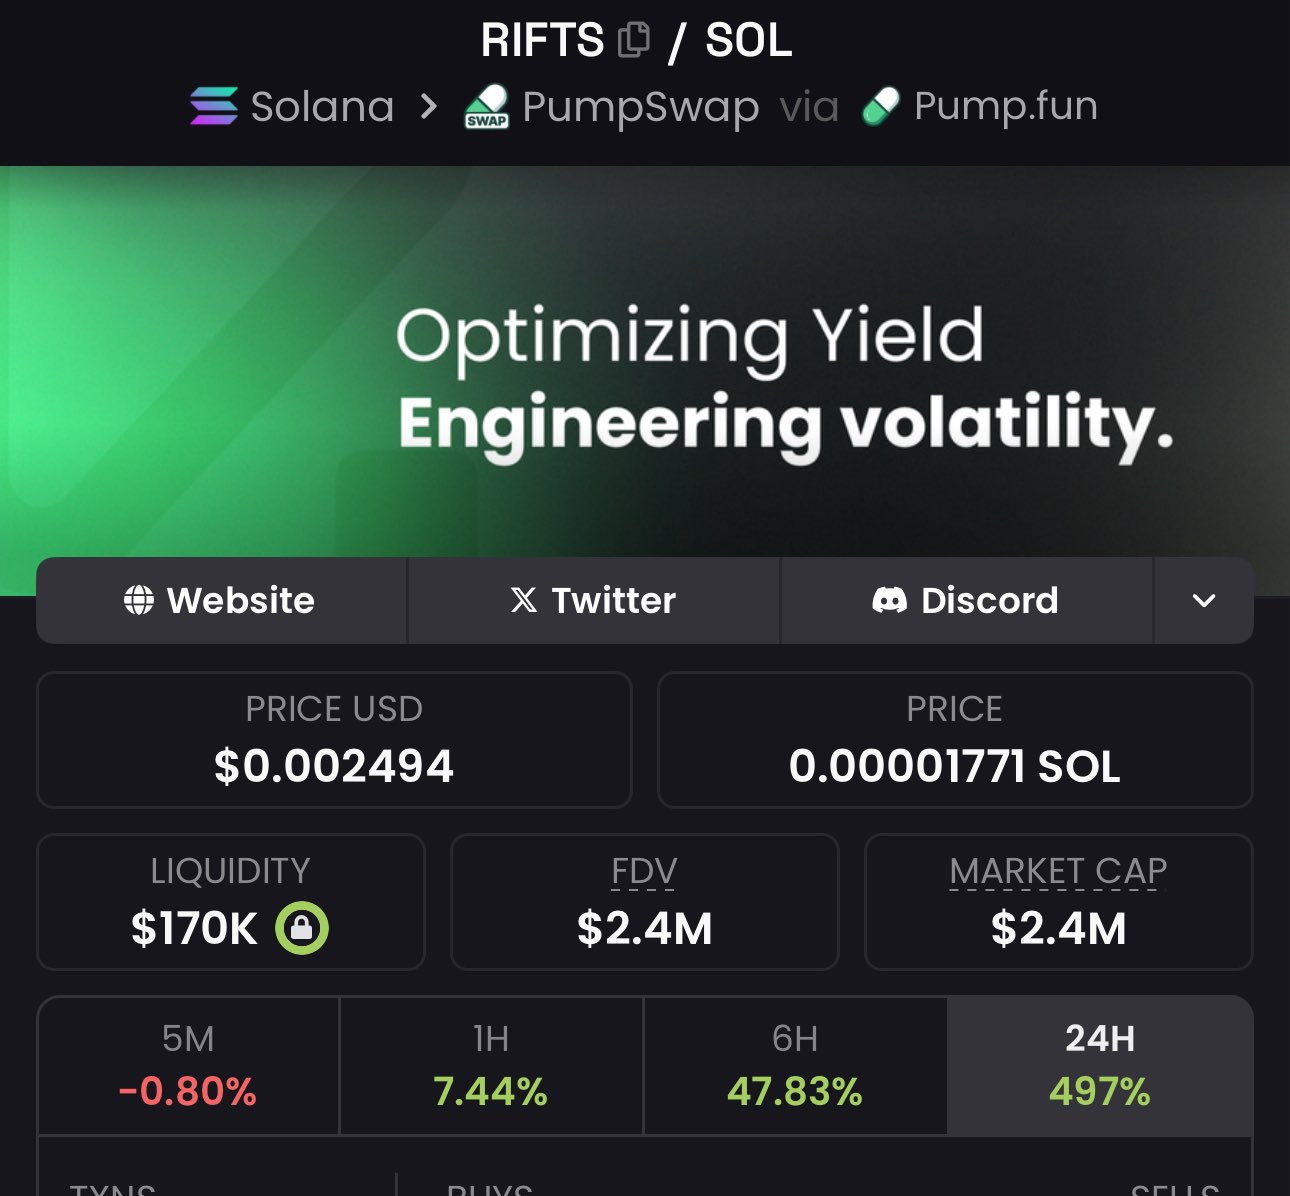Click the MARKET CAP underlined label
Viewport: 1290px width, 1196px height.
tap(1058, 871)
